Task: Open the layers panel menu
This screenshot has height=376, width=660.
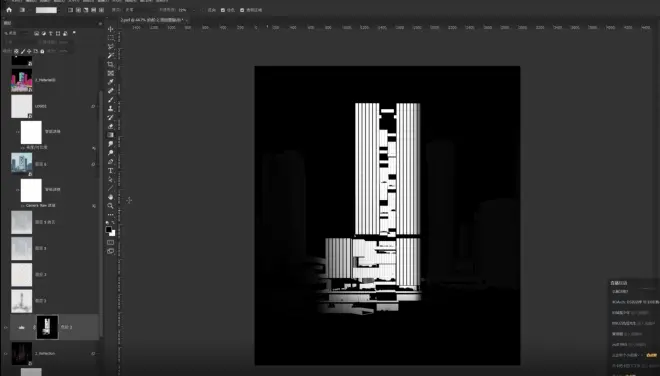Action: coord(100,24)
